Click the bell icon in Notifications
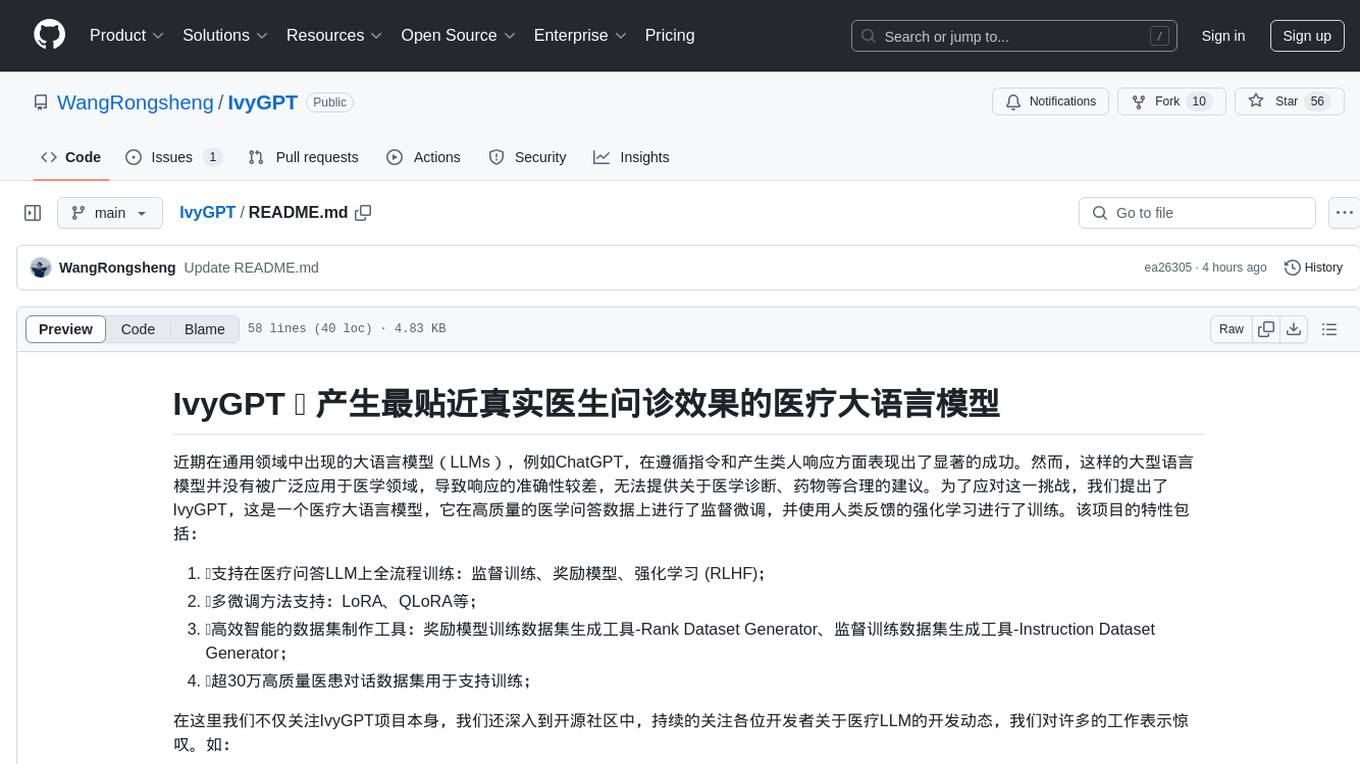Image resolution: width=1360 pixels, height=764 pixels. (x=1013, y=102)
